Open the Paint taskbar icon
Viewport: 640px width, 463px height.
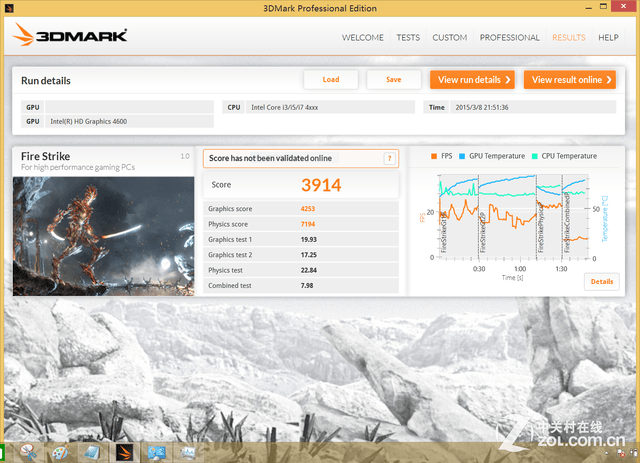pyautogui.click(x=61, y=452)
